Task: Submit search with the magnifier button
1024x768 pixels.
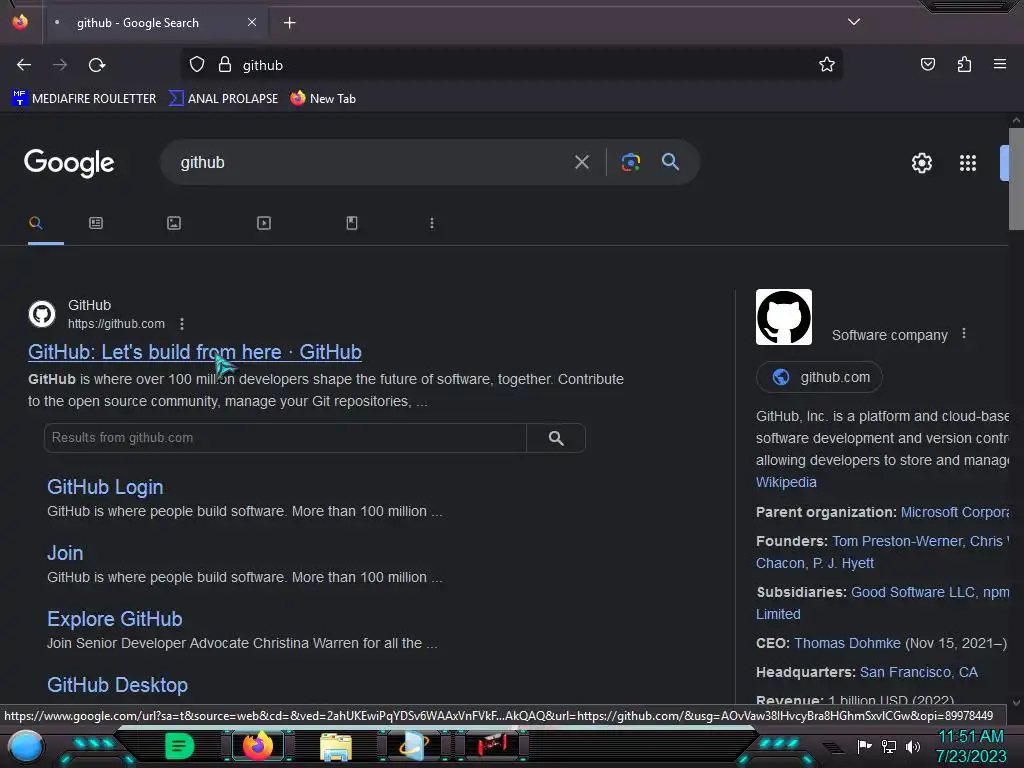Action: pyautogui.click(x=670, y=162)
